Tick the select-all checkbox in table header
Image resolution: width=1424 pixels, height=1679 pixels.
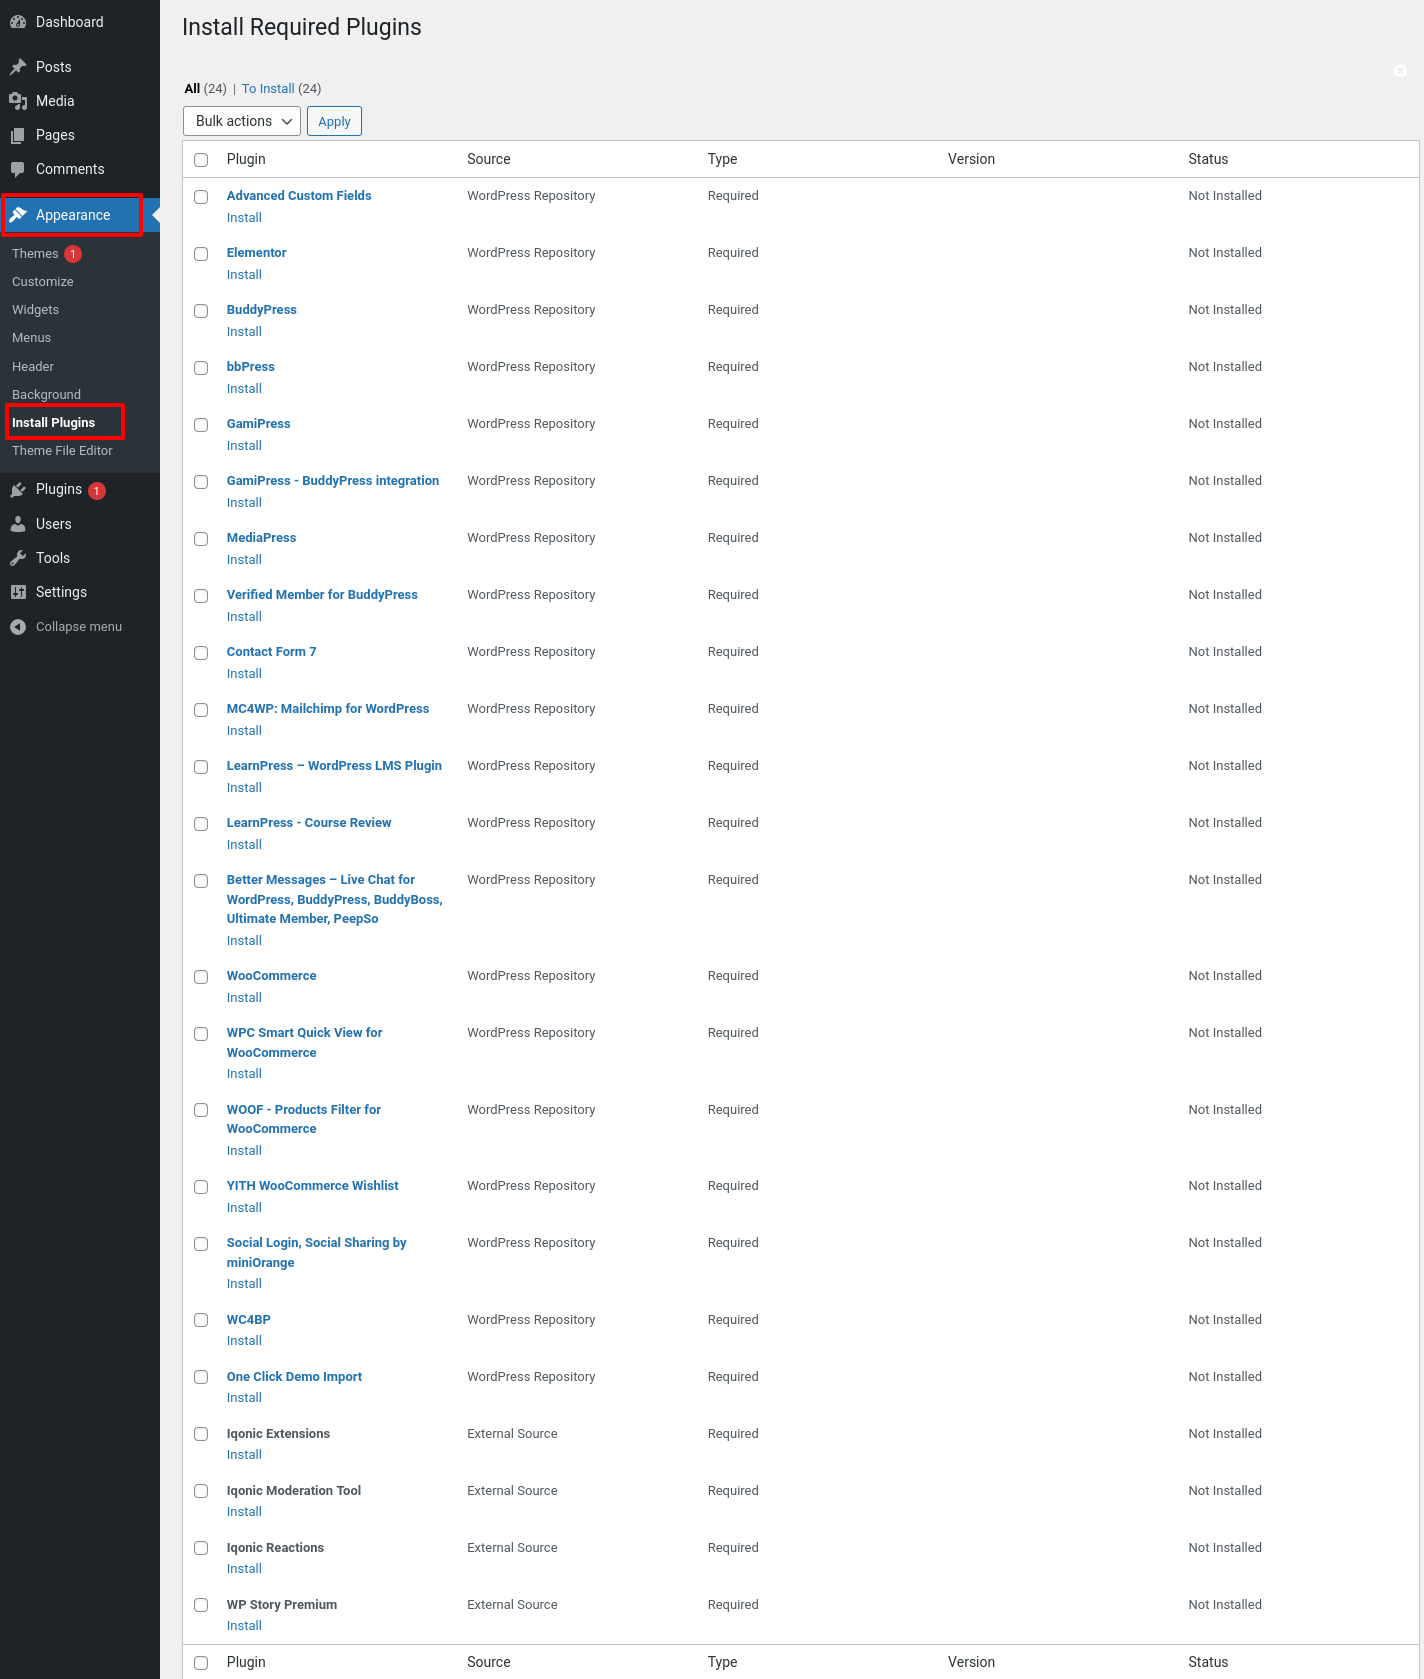click(201, 160)
